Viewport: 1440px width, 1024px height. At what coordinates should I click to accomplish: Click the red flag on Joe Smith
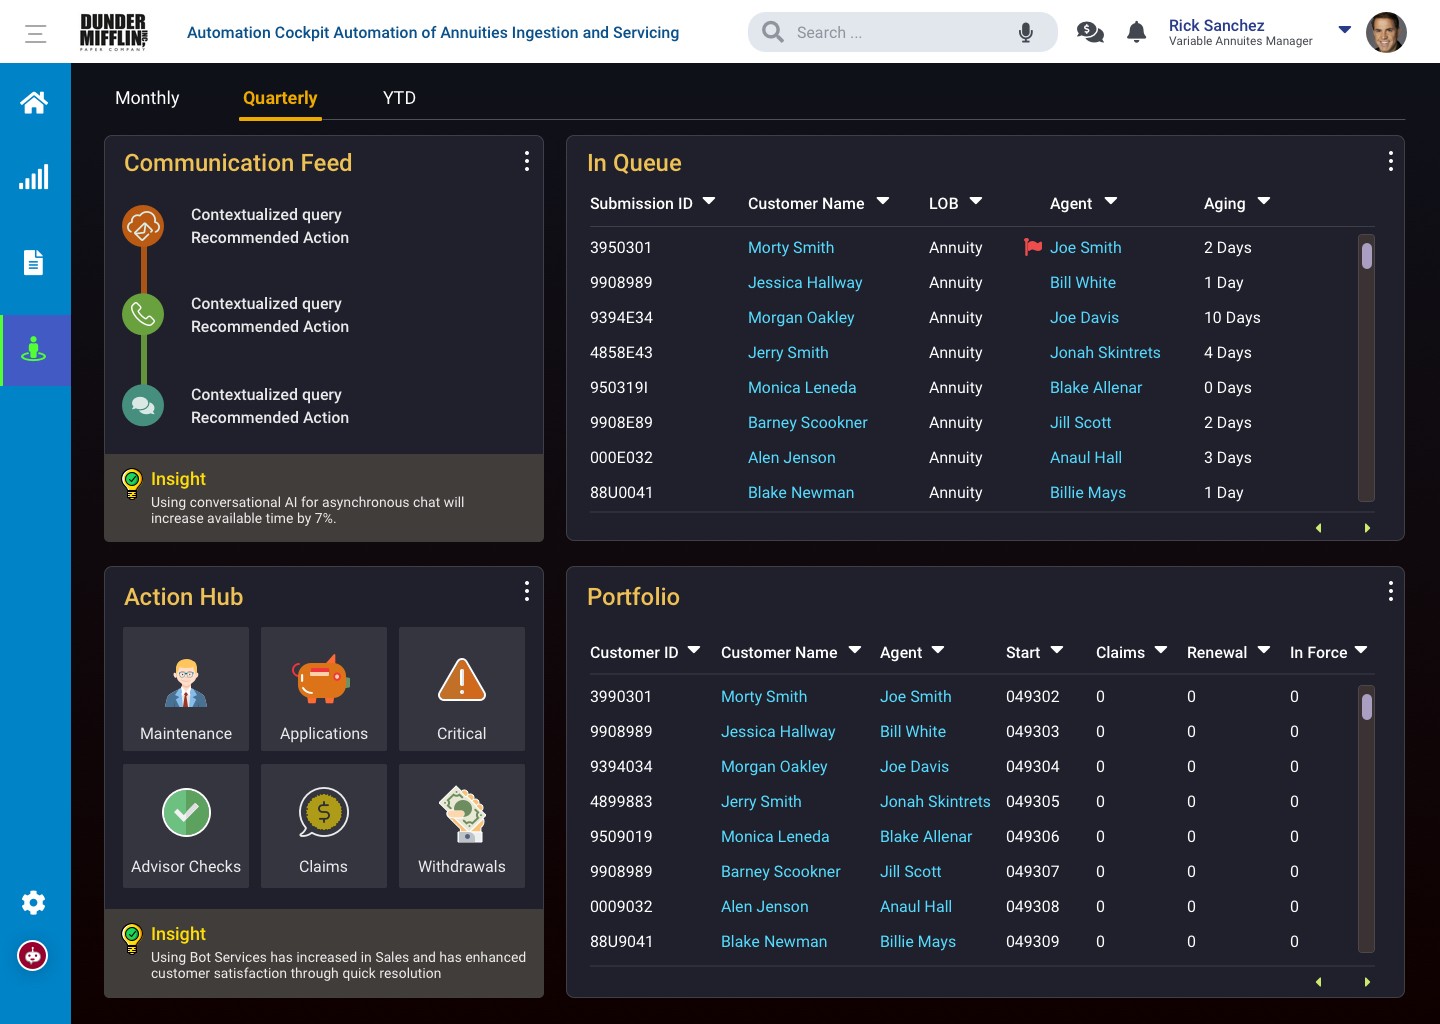coord(1033,246)
